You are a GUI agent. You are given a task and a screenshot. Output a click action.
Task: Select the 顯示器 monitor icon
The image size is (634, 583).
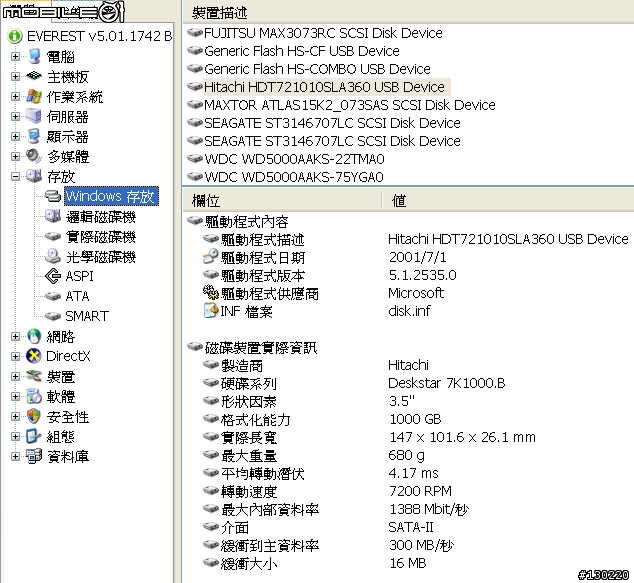(x=34, y=136)
